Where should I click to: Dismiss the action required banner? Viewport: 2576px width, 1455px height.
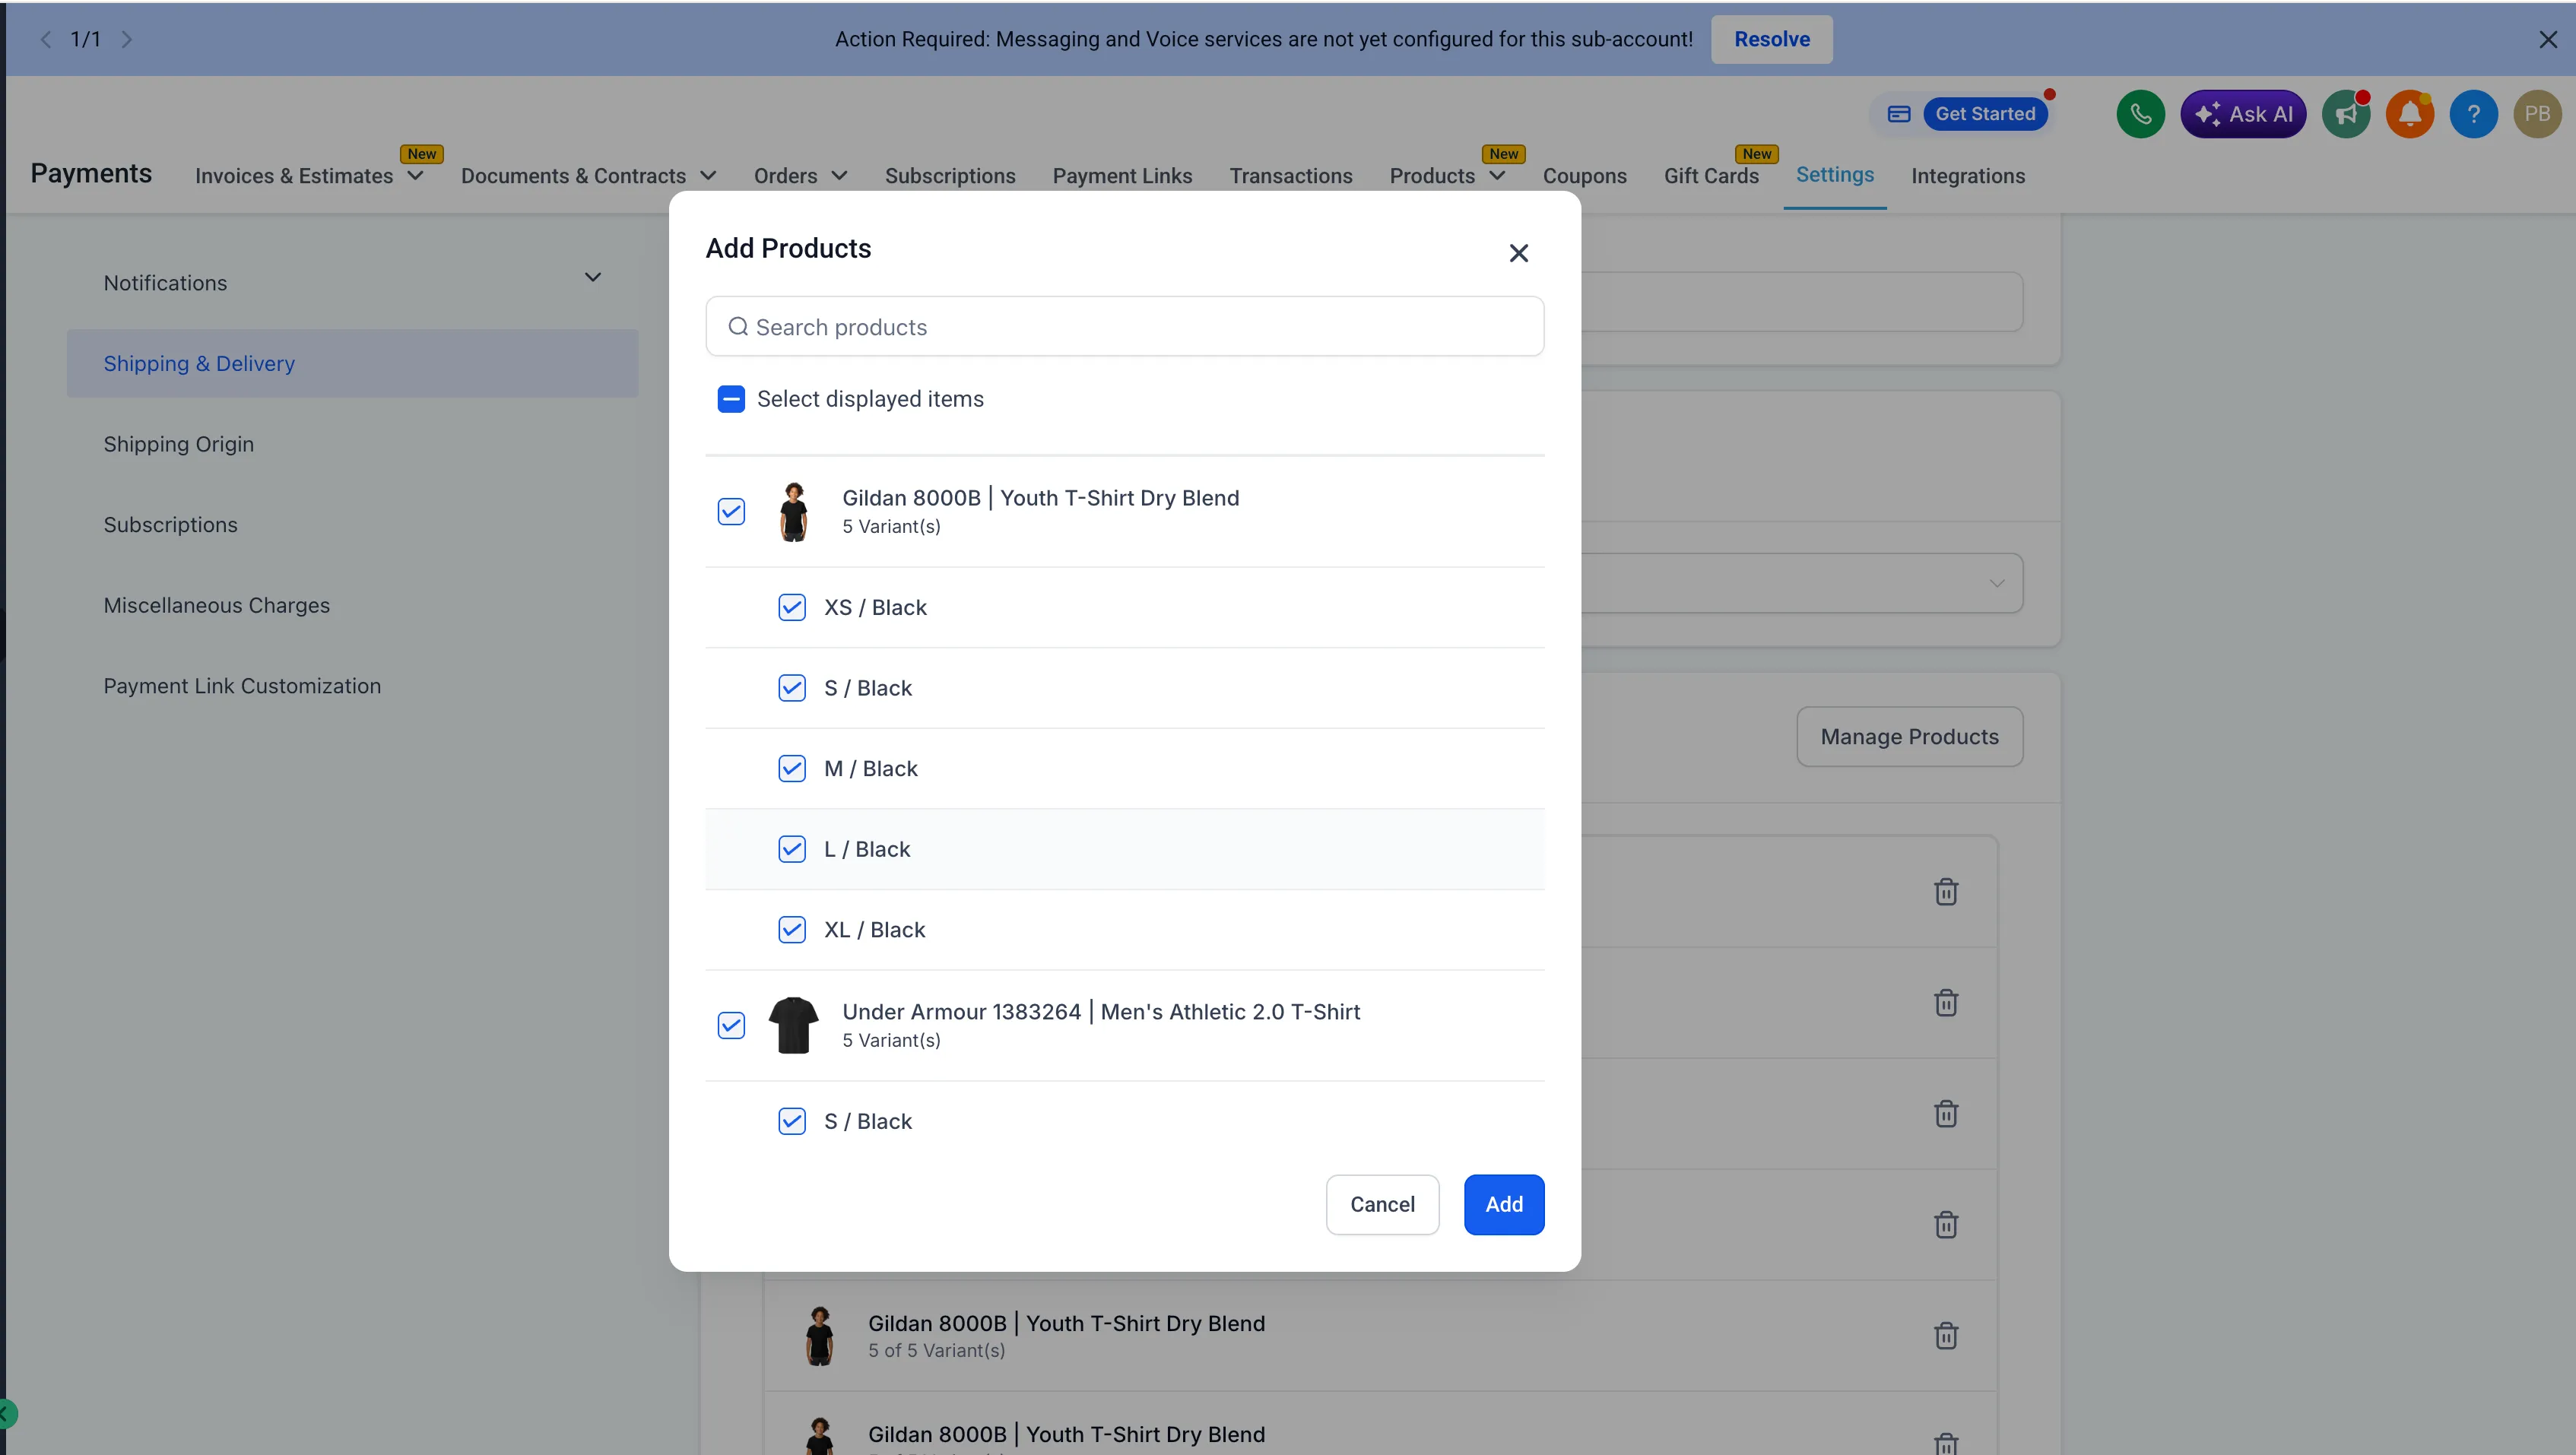tap(2547, 40)
